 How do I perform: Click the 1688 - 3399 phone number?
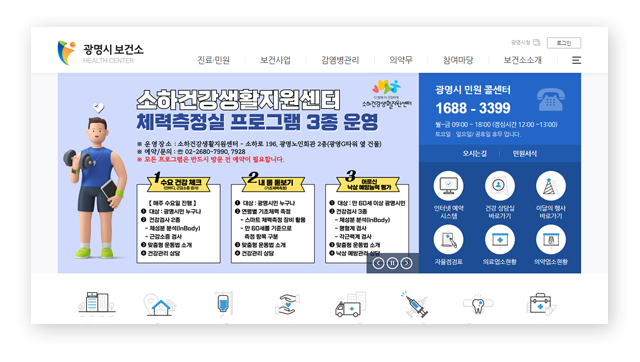click(x=473, y=108)
